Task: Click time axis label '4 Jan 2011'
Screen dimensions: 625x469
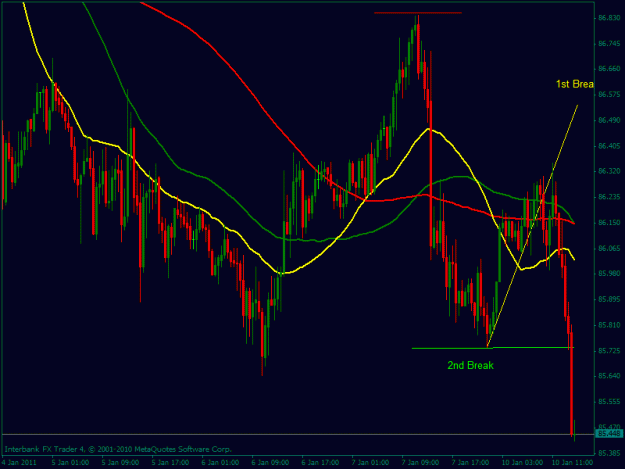Action: 19,463
